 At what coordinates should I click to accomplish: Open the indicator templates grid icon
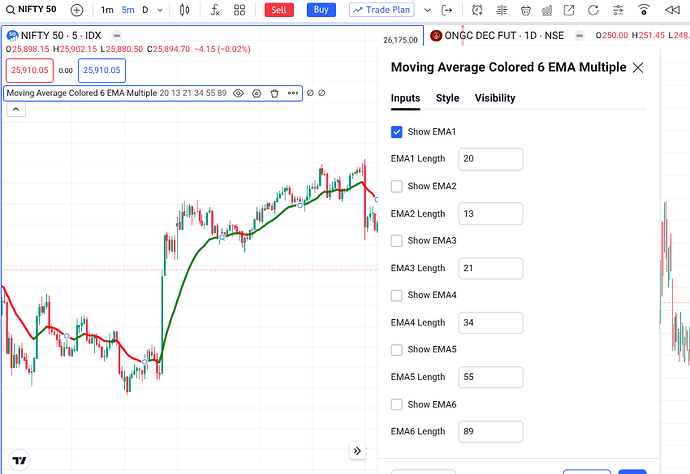240,10
